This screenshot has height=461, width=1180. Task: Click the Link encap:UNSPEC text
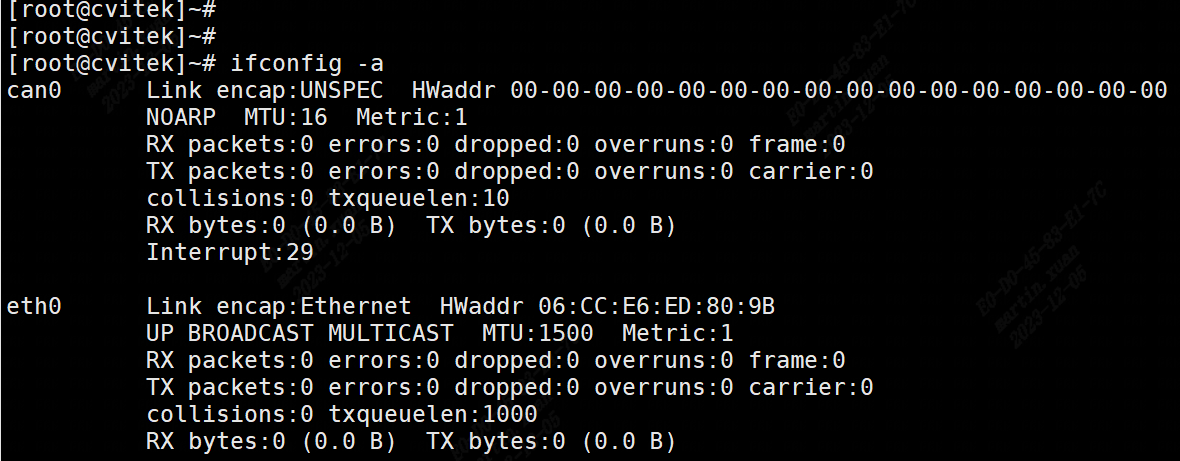click(x=264, y=90)
